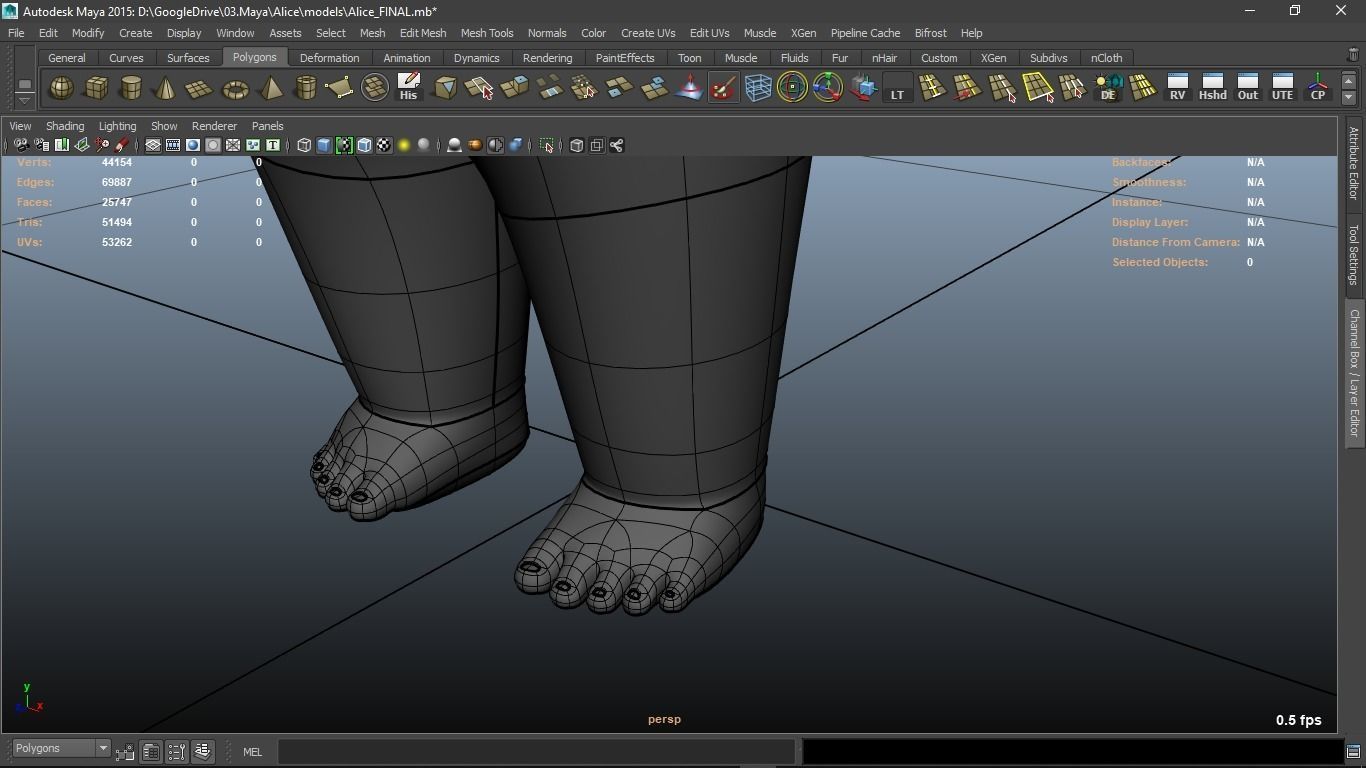The height and width of the screenshot is (768, 1366).
Task: Open the Hshd Hypershade shelf icon
Action: coord(1212,88)
